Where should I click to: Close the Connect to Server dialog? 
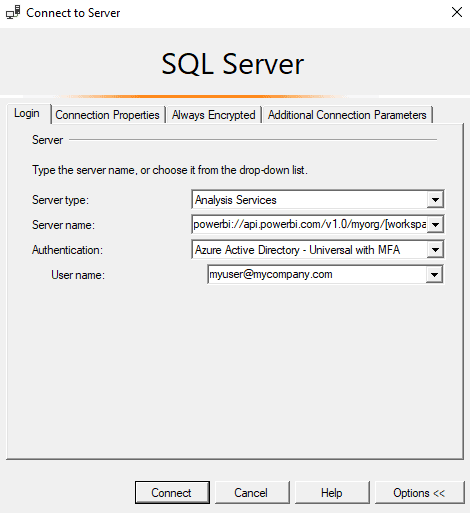point(457,12)
